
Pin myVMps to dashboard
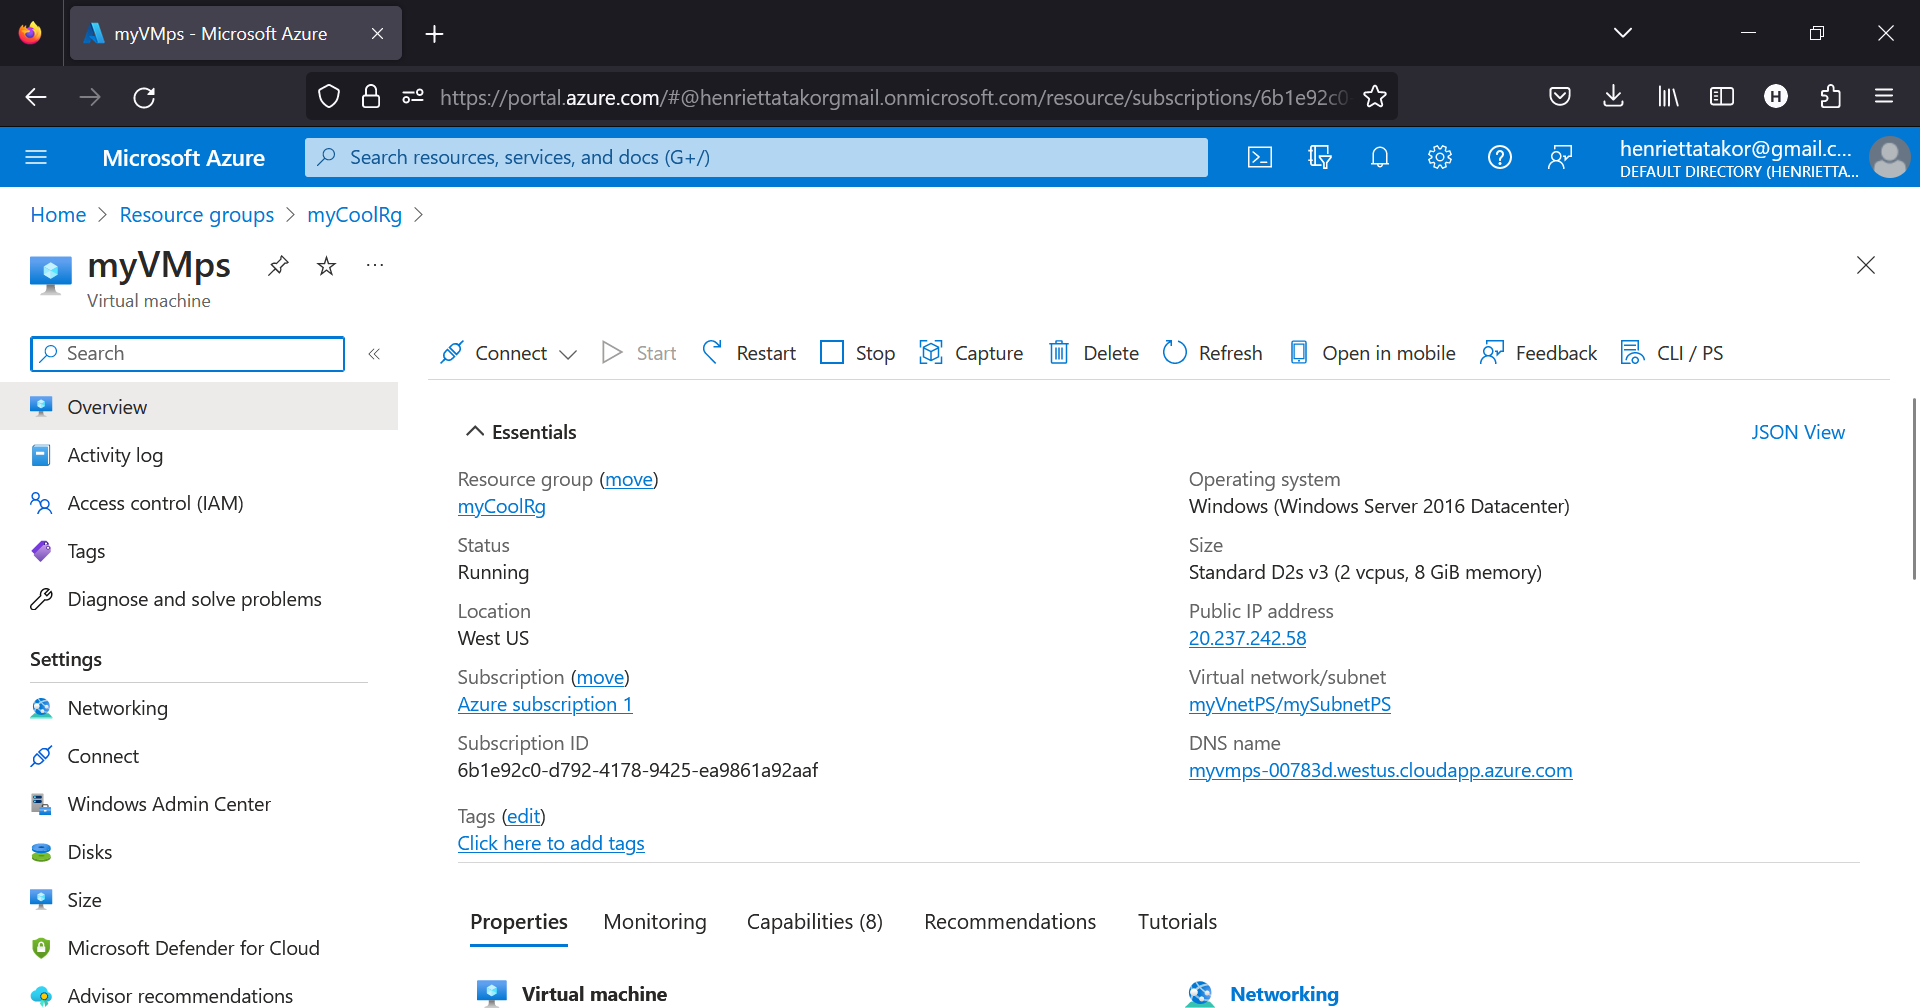(278, 266)
